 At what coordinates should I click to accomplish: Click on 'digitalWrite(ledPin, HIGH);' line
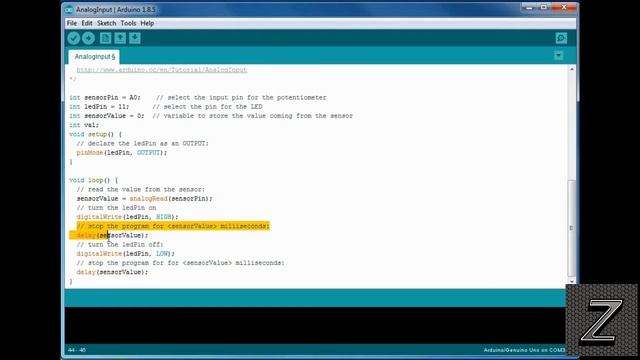(127, 217)
